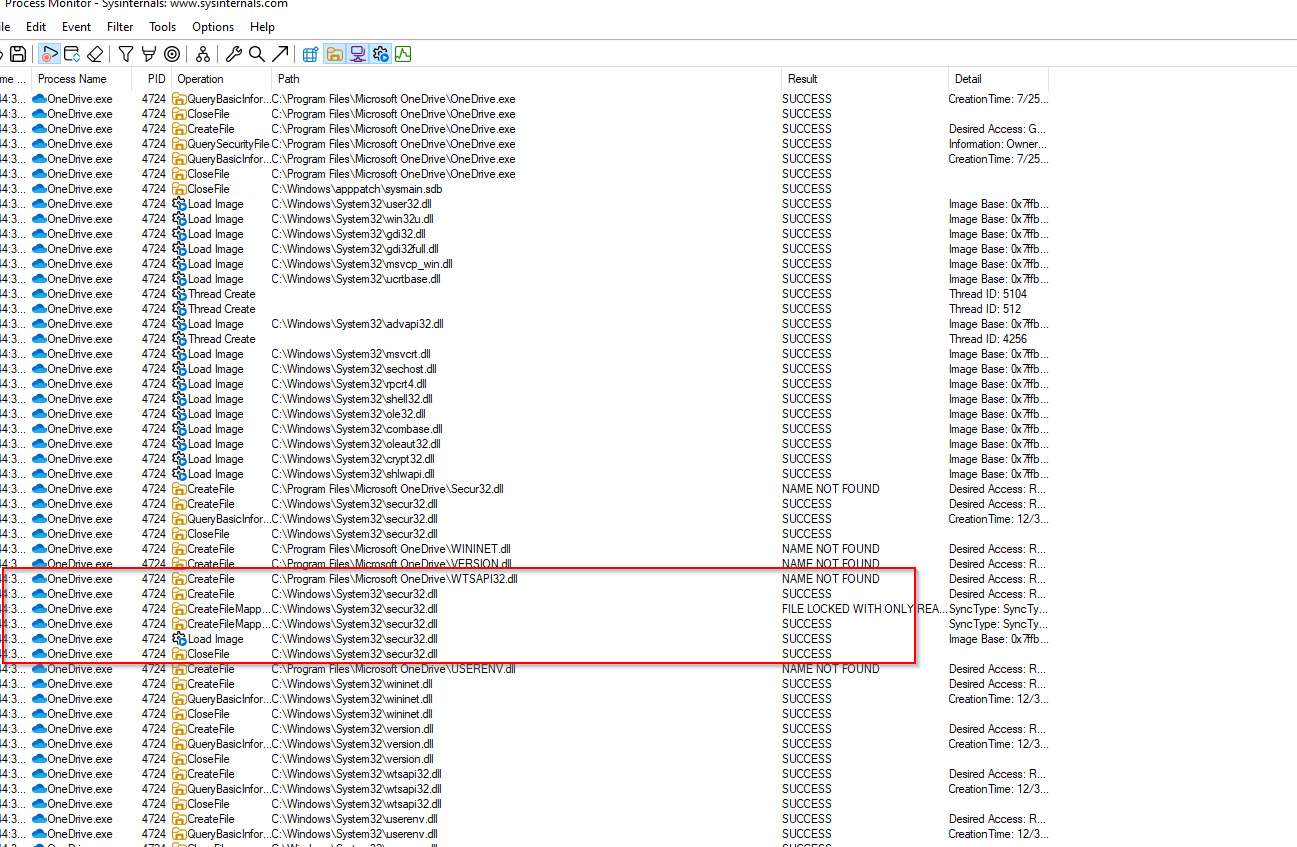This screenshot has width=1297, height=847.
Task: Toggle Show Network Activity icon
Action: 358,54
